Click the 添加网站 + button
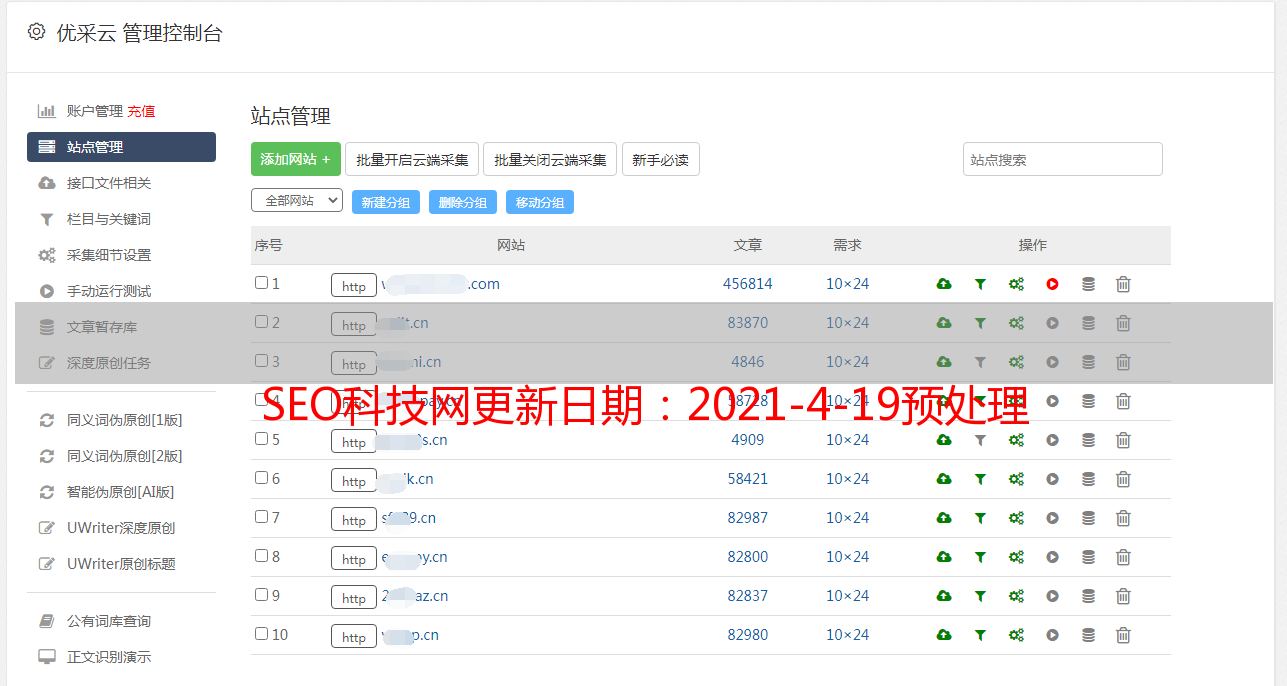Viewport: 1287px width, 686px height. point(296,159)
